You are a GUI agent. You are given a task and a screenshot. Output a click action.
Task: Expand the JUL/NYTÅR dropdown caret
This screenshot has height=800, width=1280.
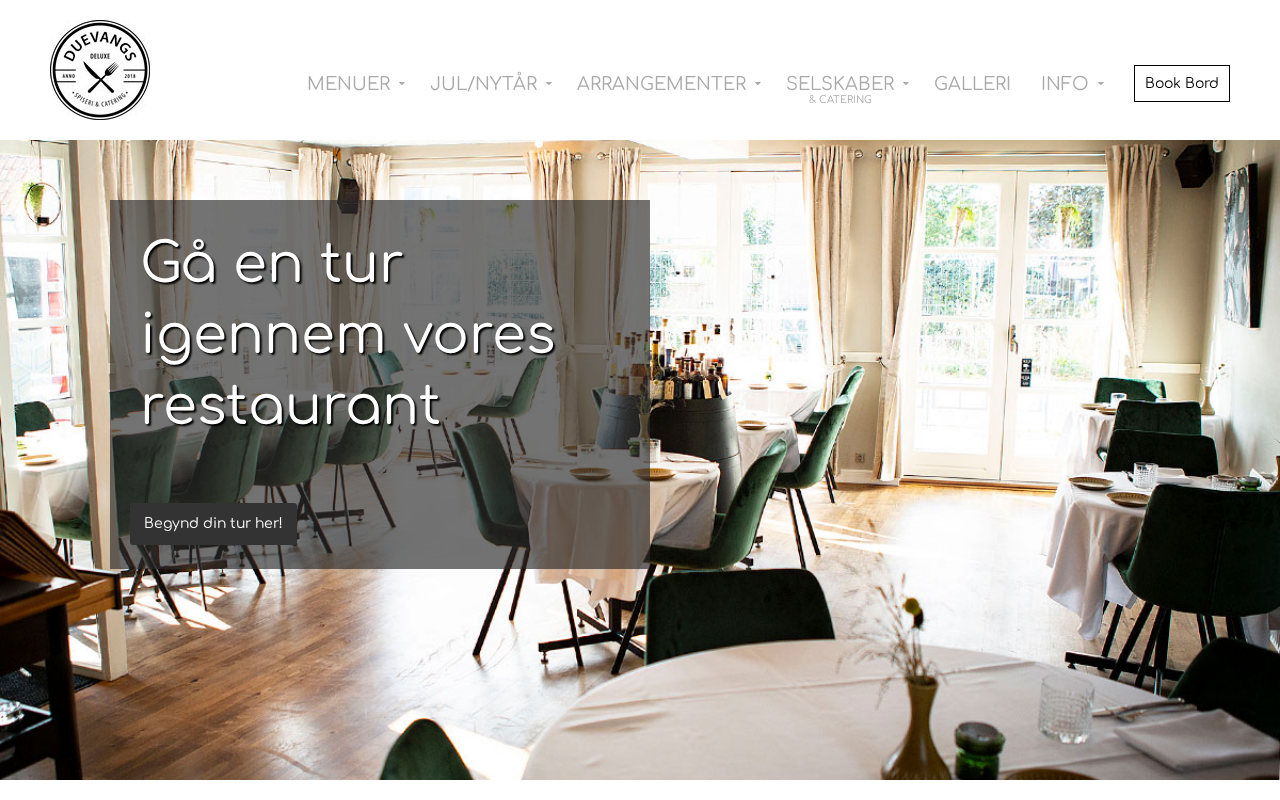point(548,85)
